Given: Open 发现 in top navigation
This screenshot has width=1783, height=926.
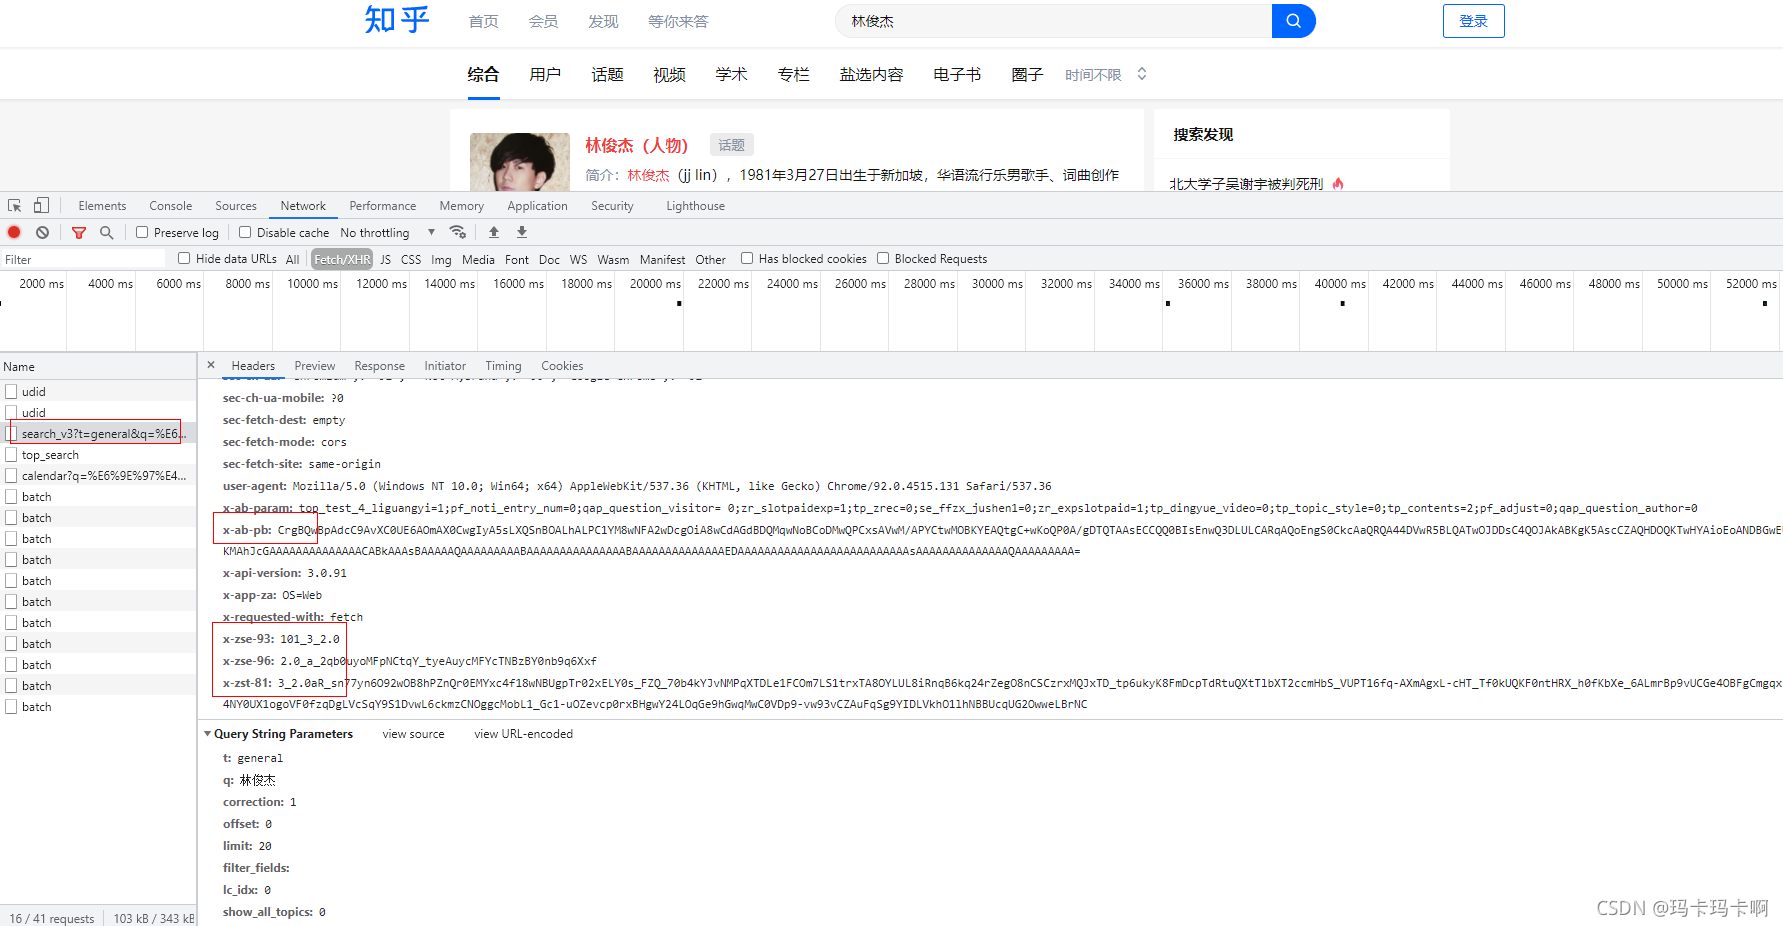Looking at the screenshot, I should 603,21.
